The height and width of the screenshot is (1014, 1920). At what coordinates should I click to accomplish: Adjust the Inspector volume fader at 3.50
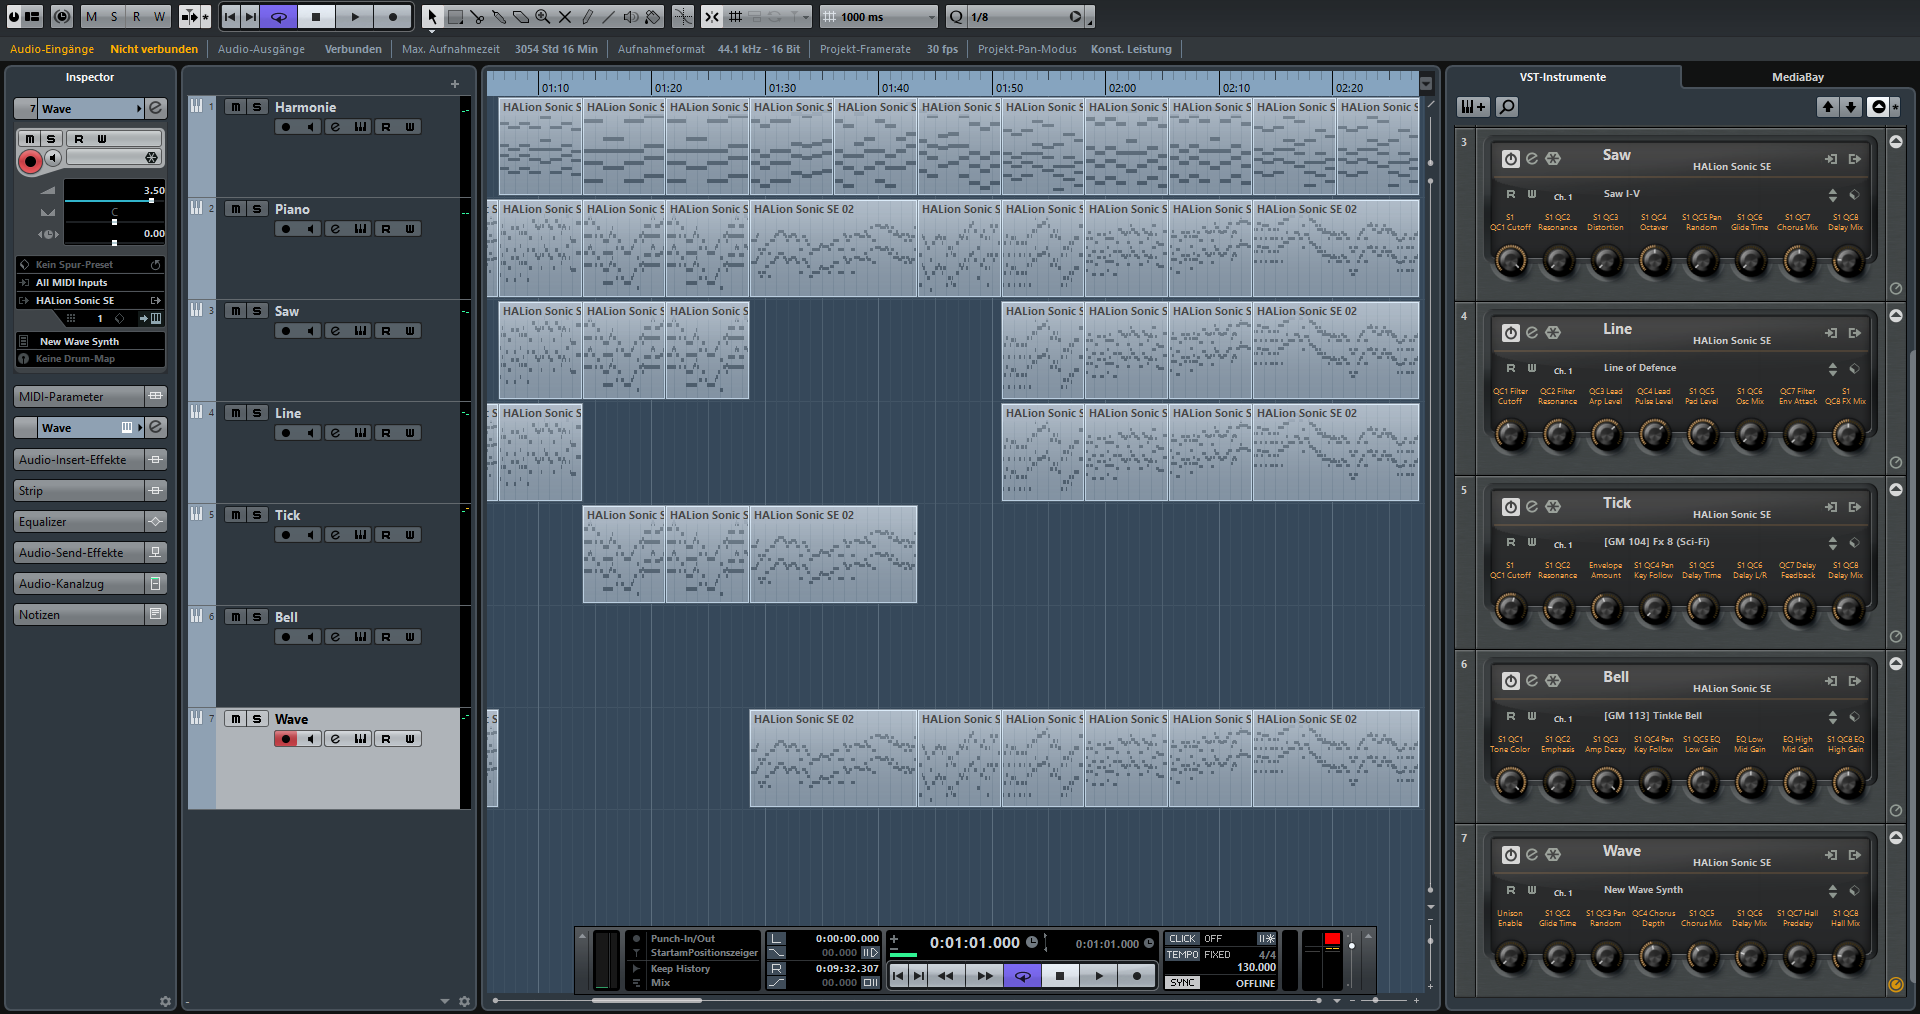(x=151, y=201)
